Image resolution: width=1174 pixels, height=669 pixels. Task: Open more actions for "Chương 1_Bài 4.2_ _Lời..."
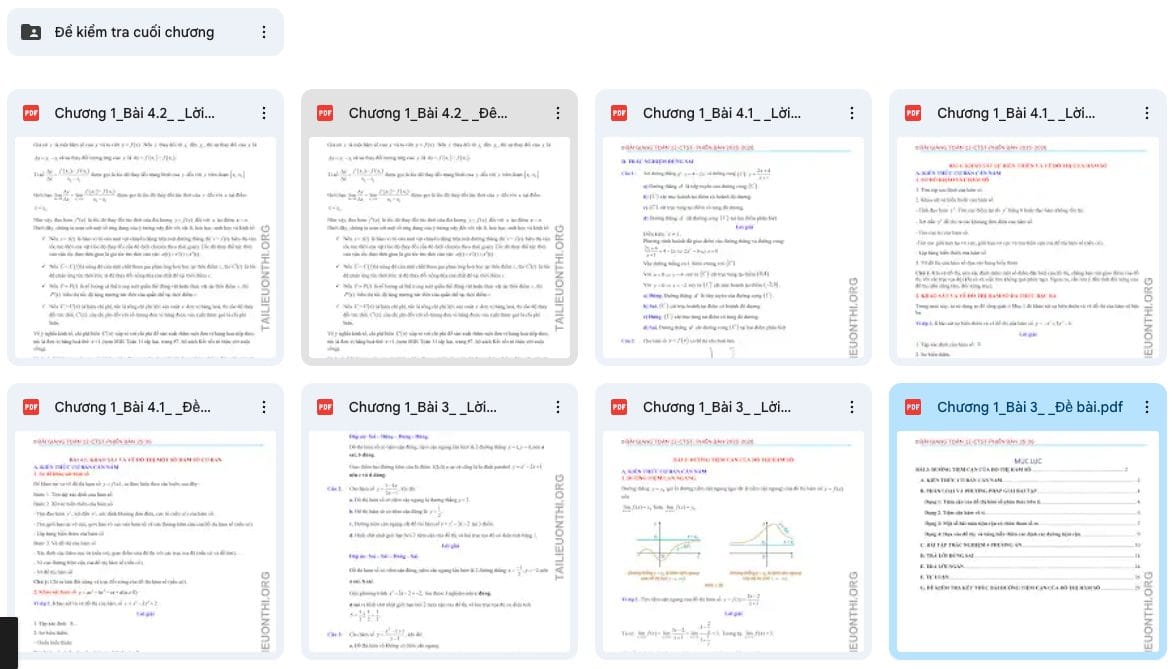(x=264, y=113)
